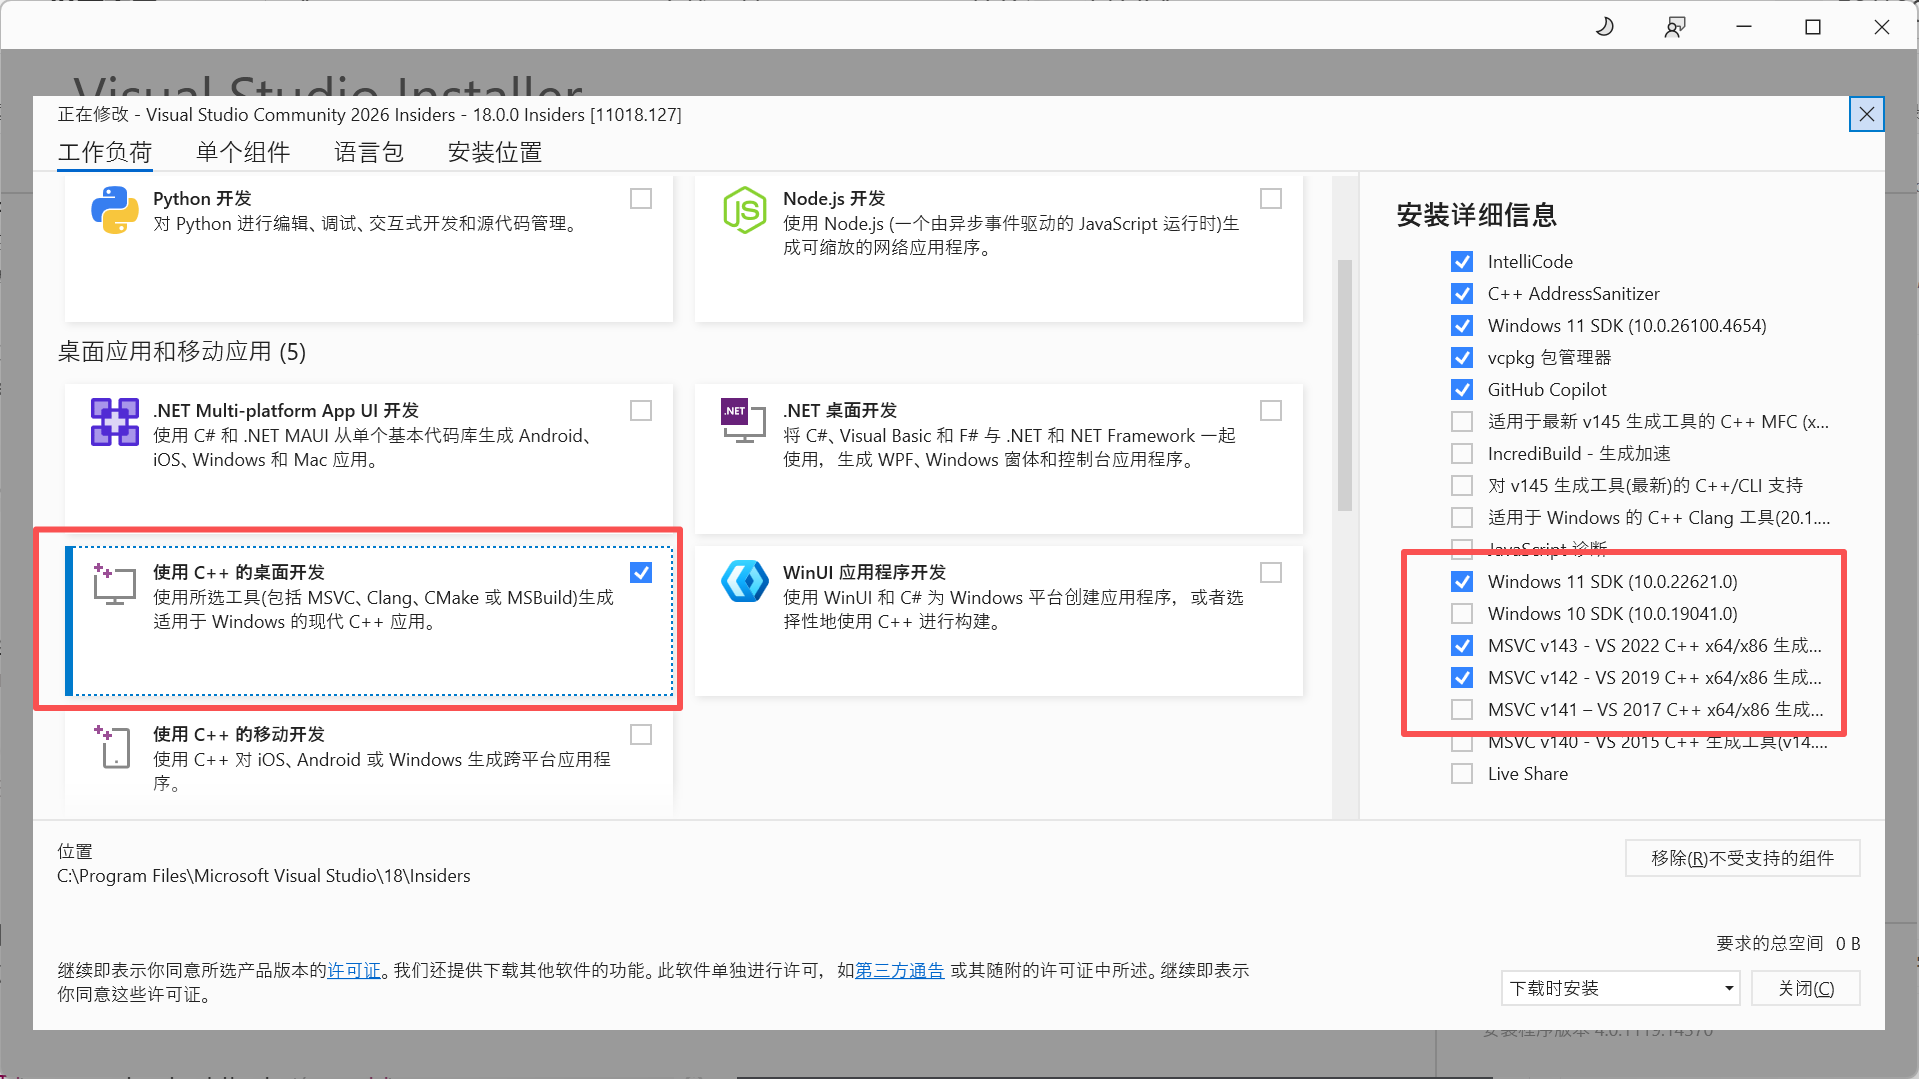Image resolution: width=1919 pixels, height=1079 pixels.
Task: Toggle dark theme moon icon
Action: click(x=1605, y=27)
